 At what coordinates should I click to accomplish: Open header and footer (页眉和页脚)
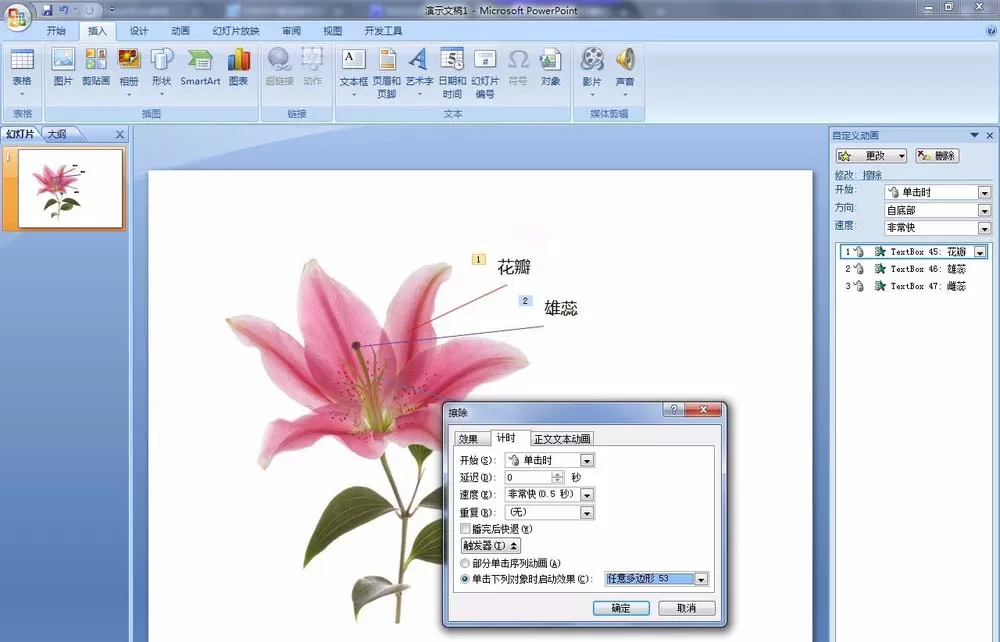click(x=386, y=73)
